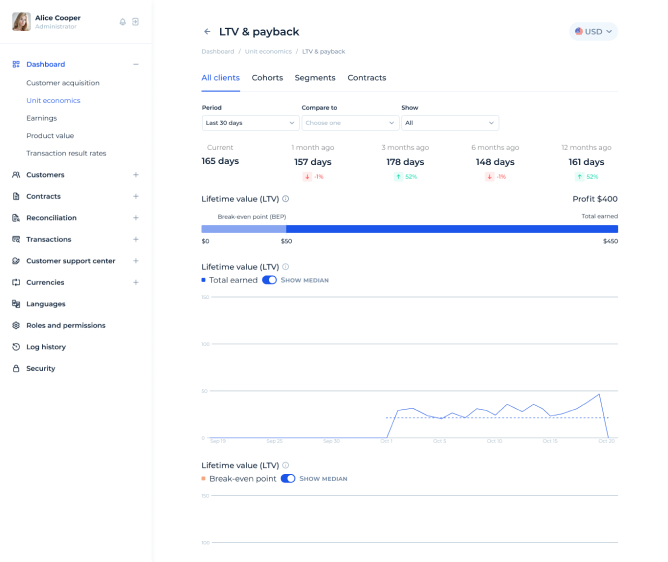668x562 pixels.
Task: Switch to the Segments tab
Action: (315, 78)
